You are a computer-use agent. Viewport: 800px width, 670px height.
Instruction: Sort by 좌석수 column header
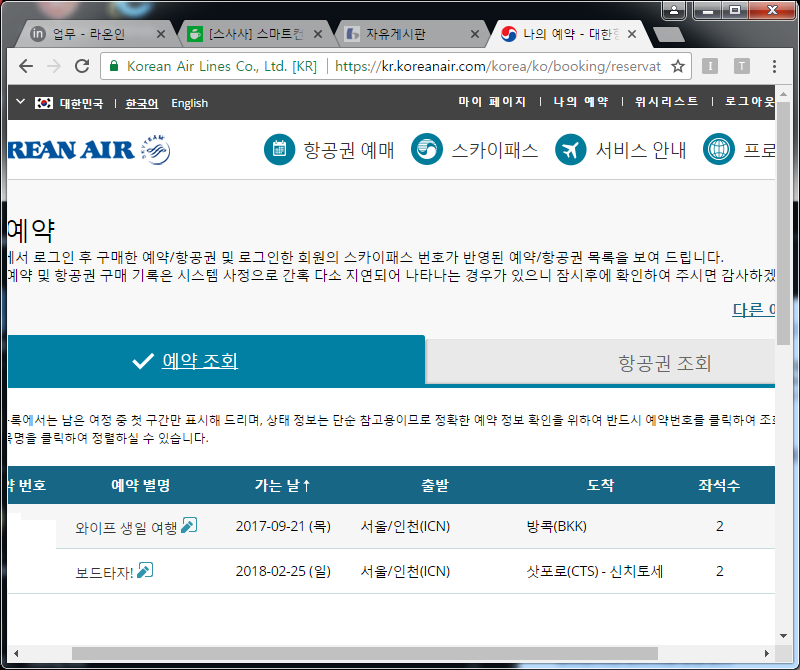coord(719,485)
